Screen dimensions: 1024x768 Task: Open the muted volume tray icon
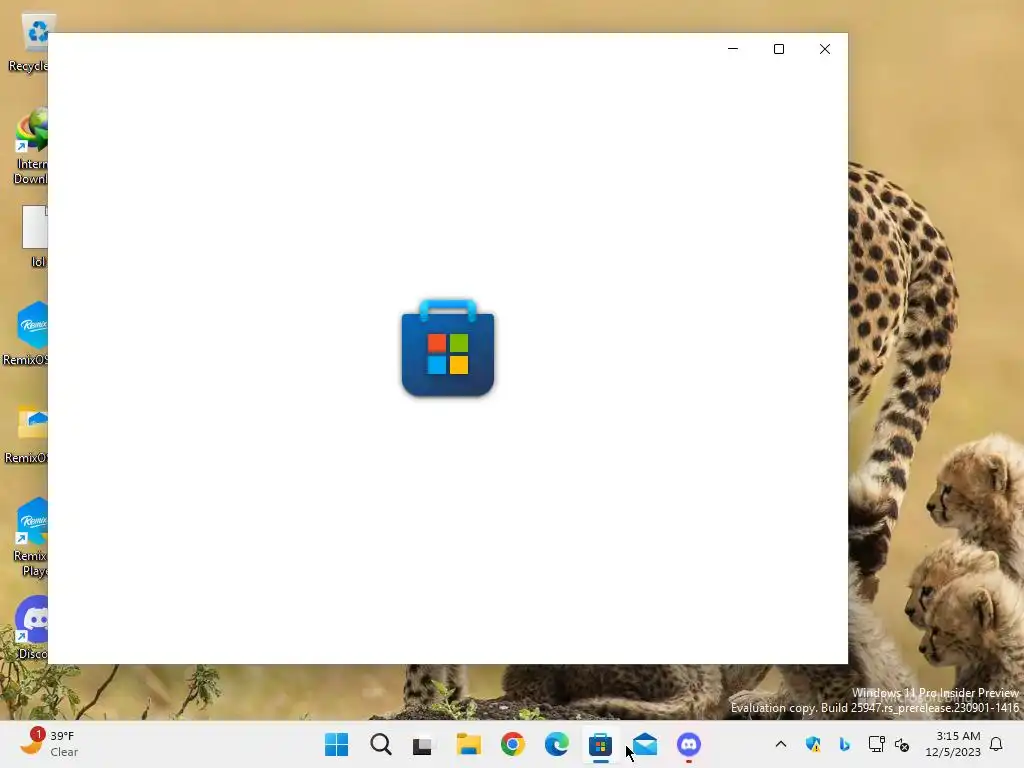click(902, 744)
